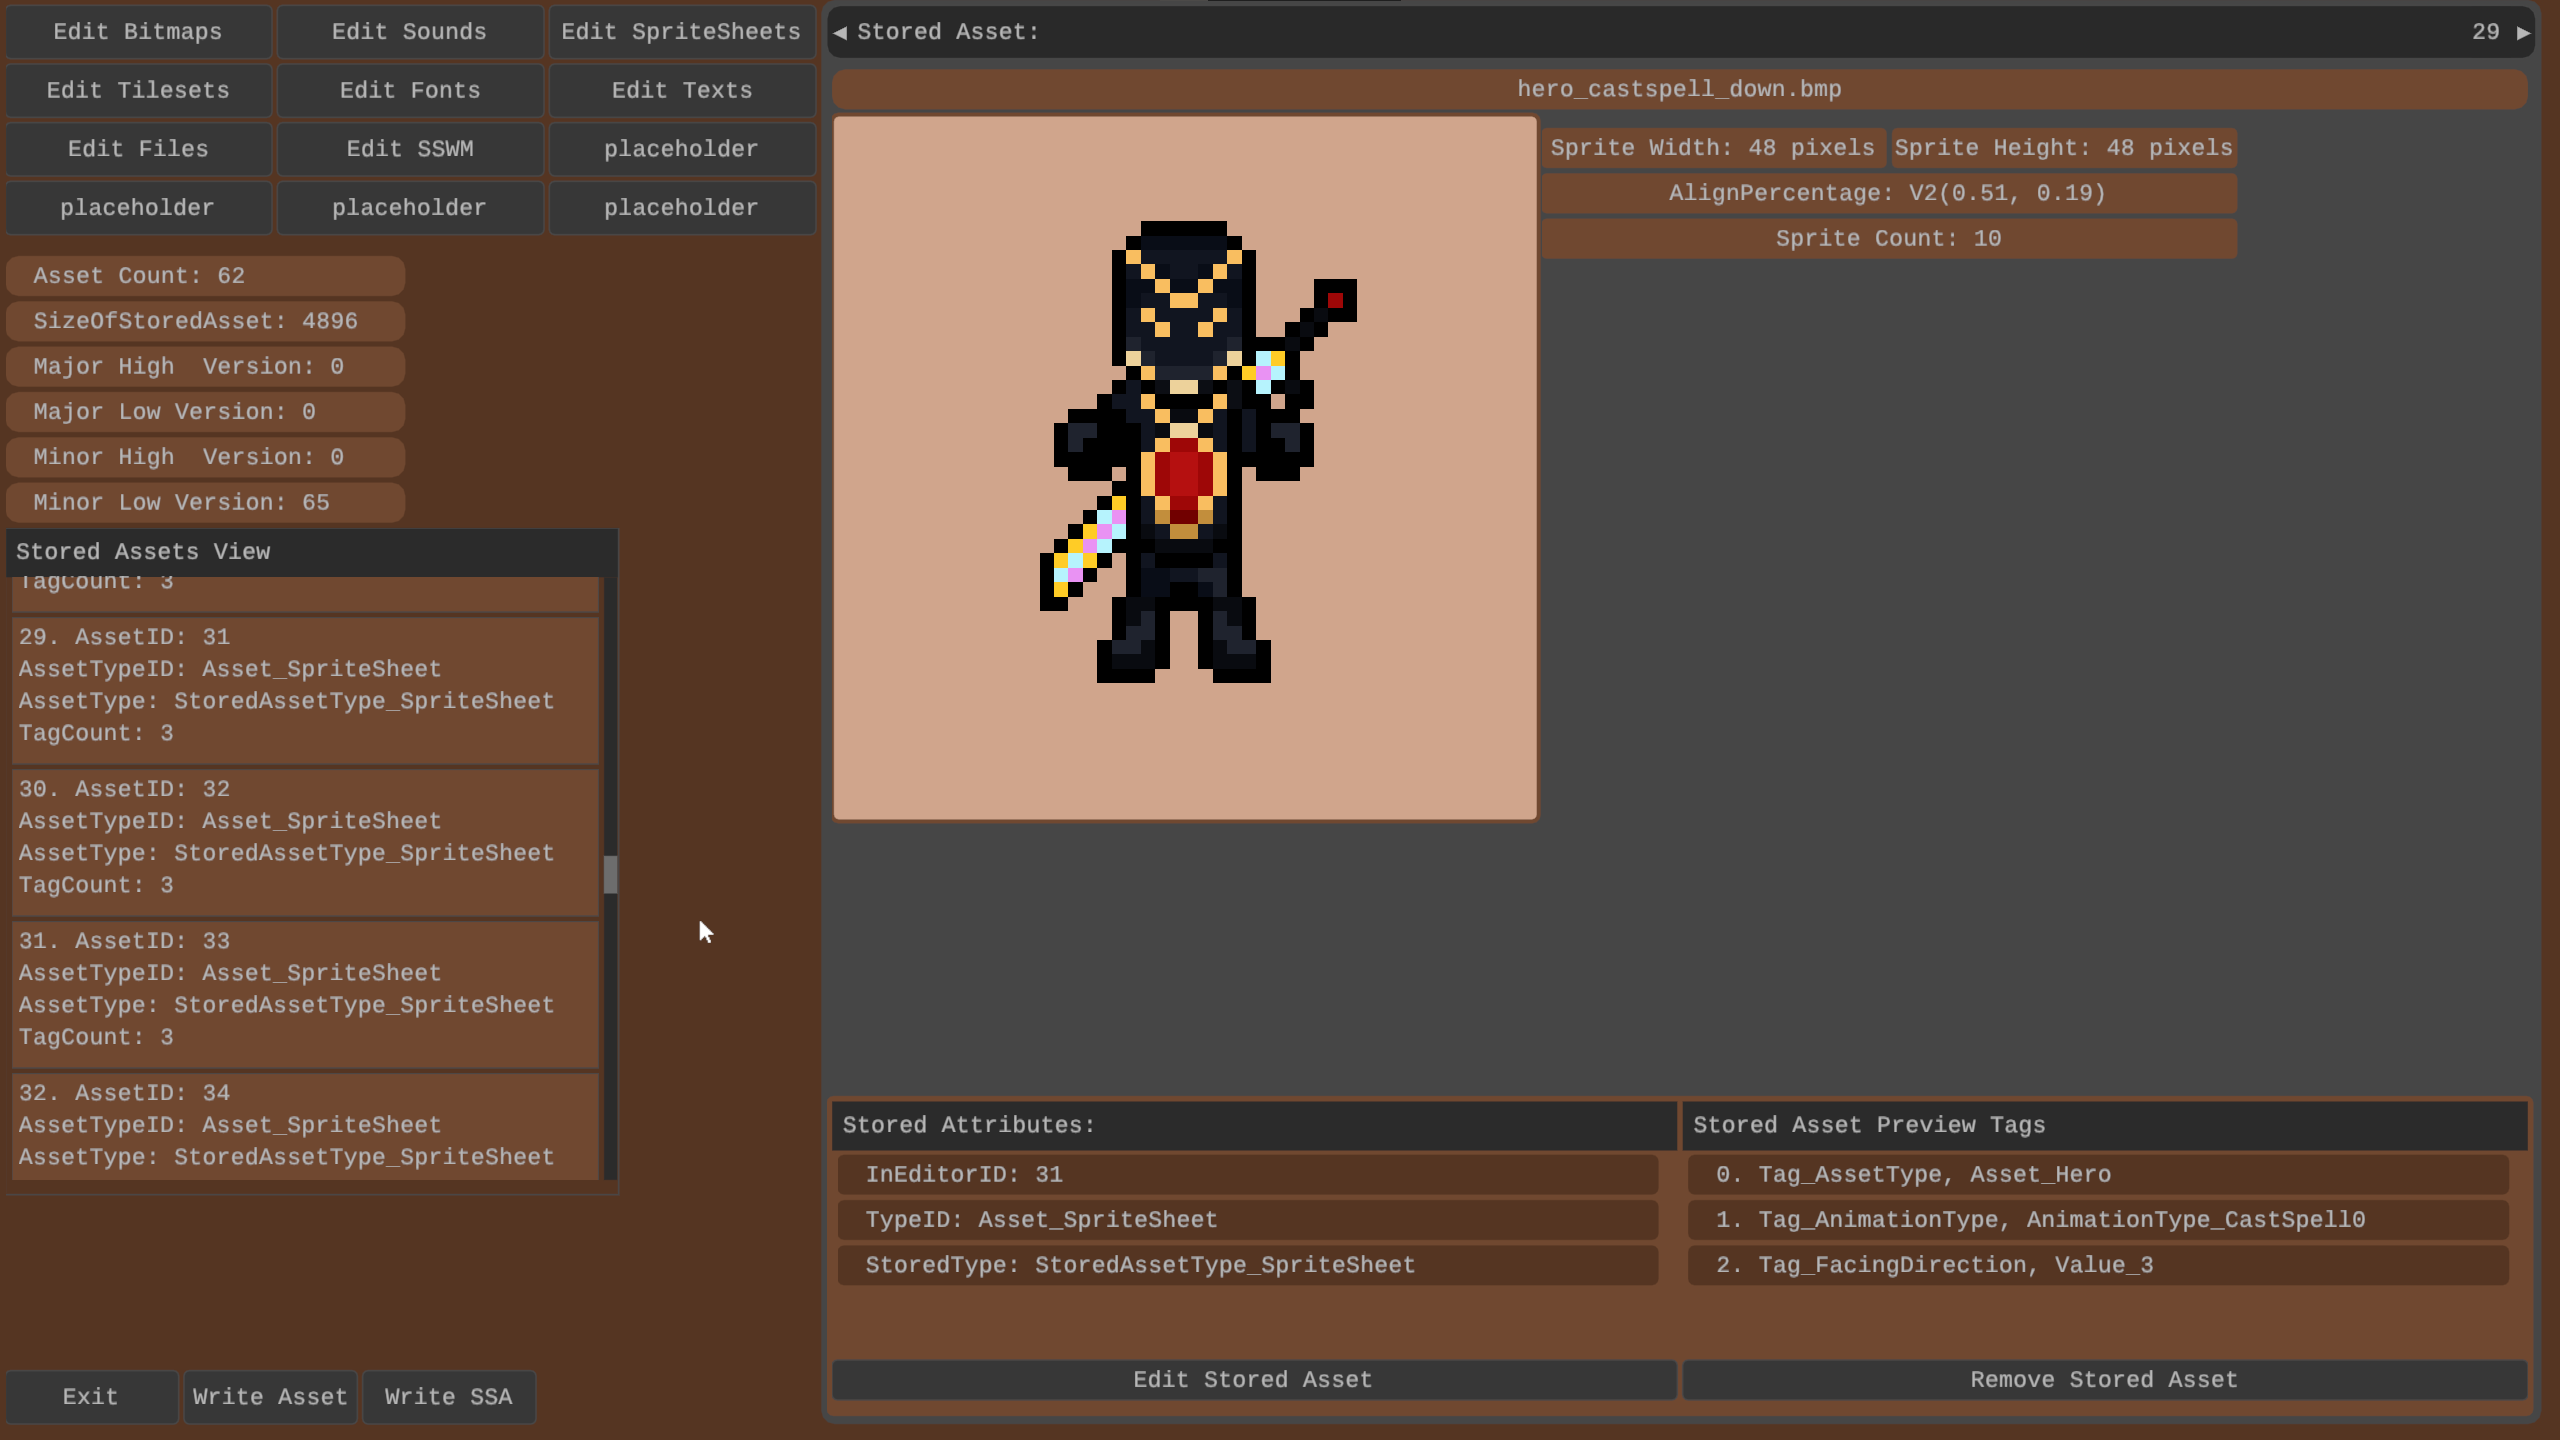Click the next stored asset arrow
2560x1440 pixels.
coord(2523,33)
